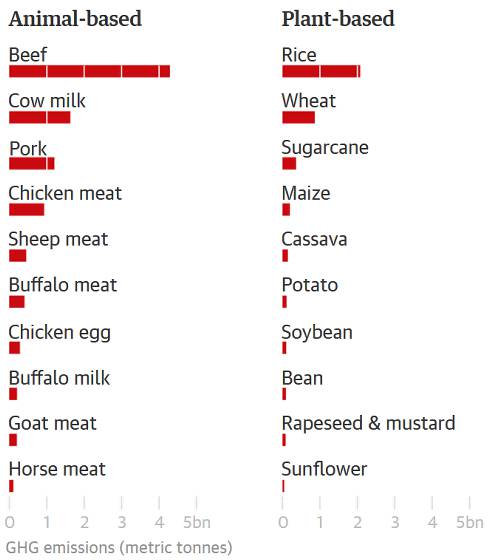The width and height of the screenshot is (490, 560).
Task: Select the Sugarcane bar
Action: [x=289, y=164]
